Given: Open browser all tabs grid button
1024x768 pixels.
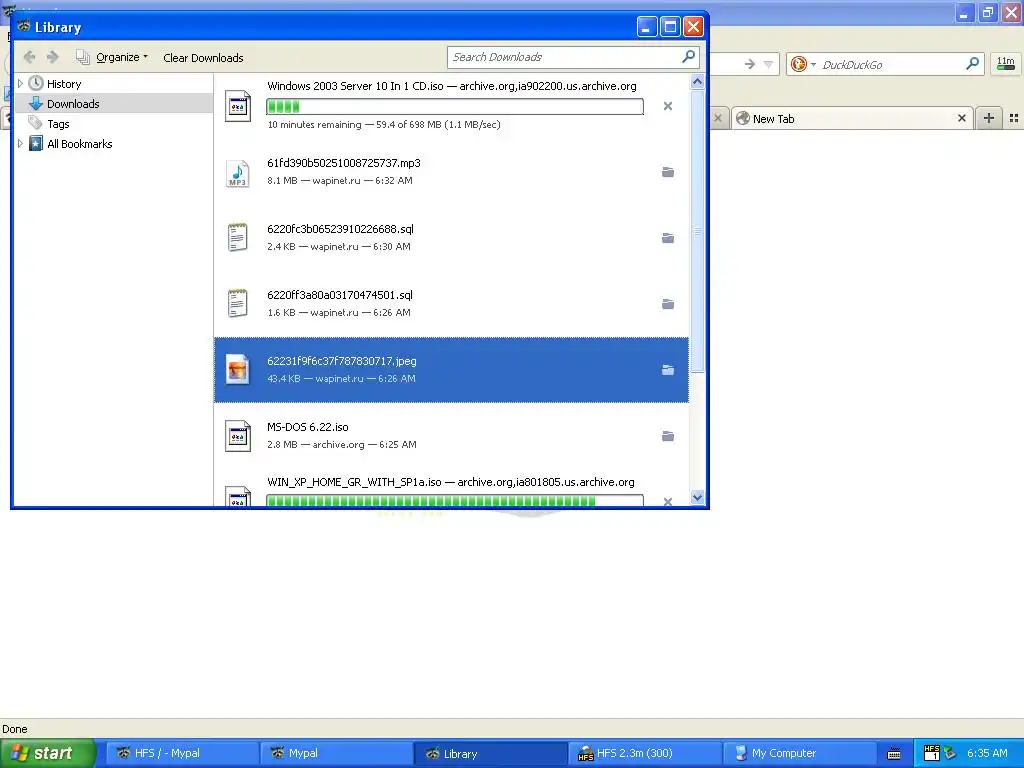Looking at the screenshot, I should (1014, 118).
